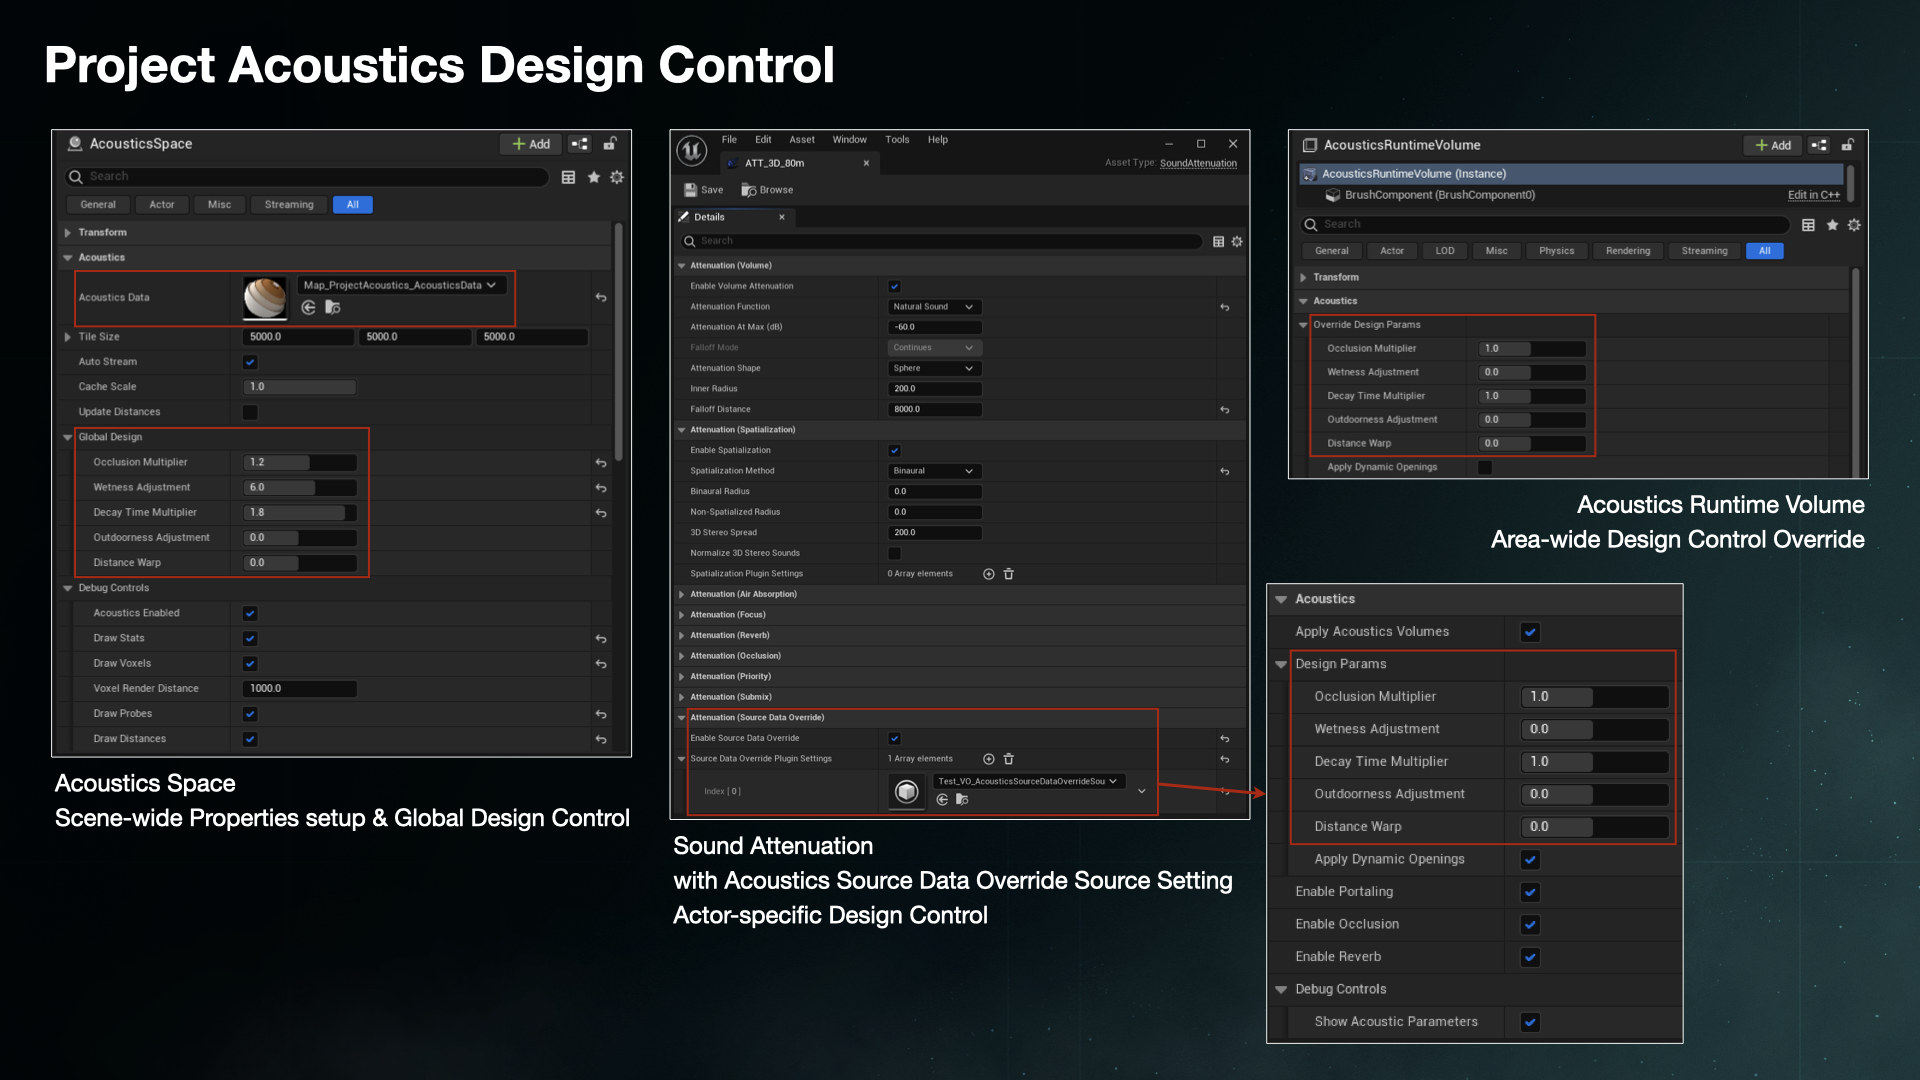Click the Save icon in Sound Attenuation editor
The height and width of the screenshot is (1080, 1920).
click(691, 190)
